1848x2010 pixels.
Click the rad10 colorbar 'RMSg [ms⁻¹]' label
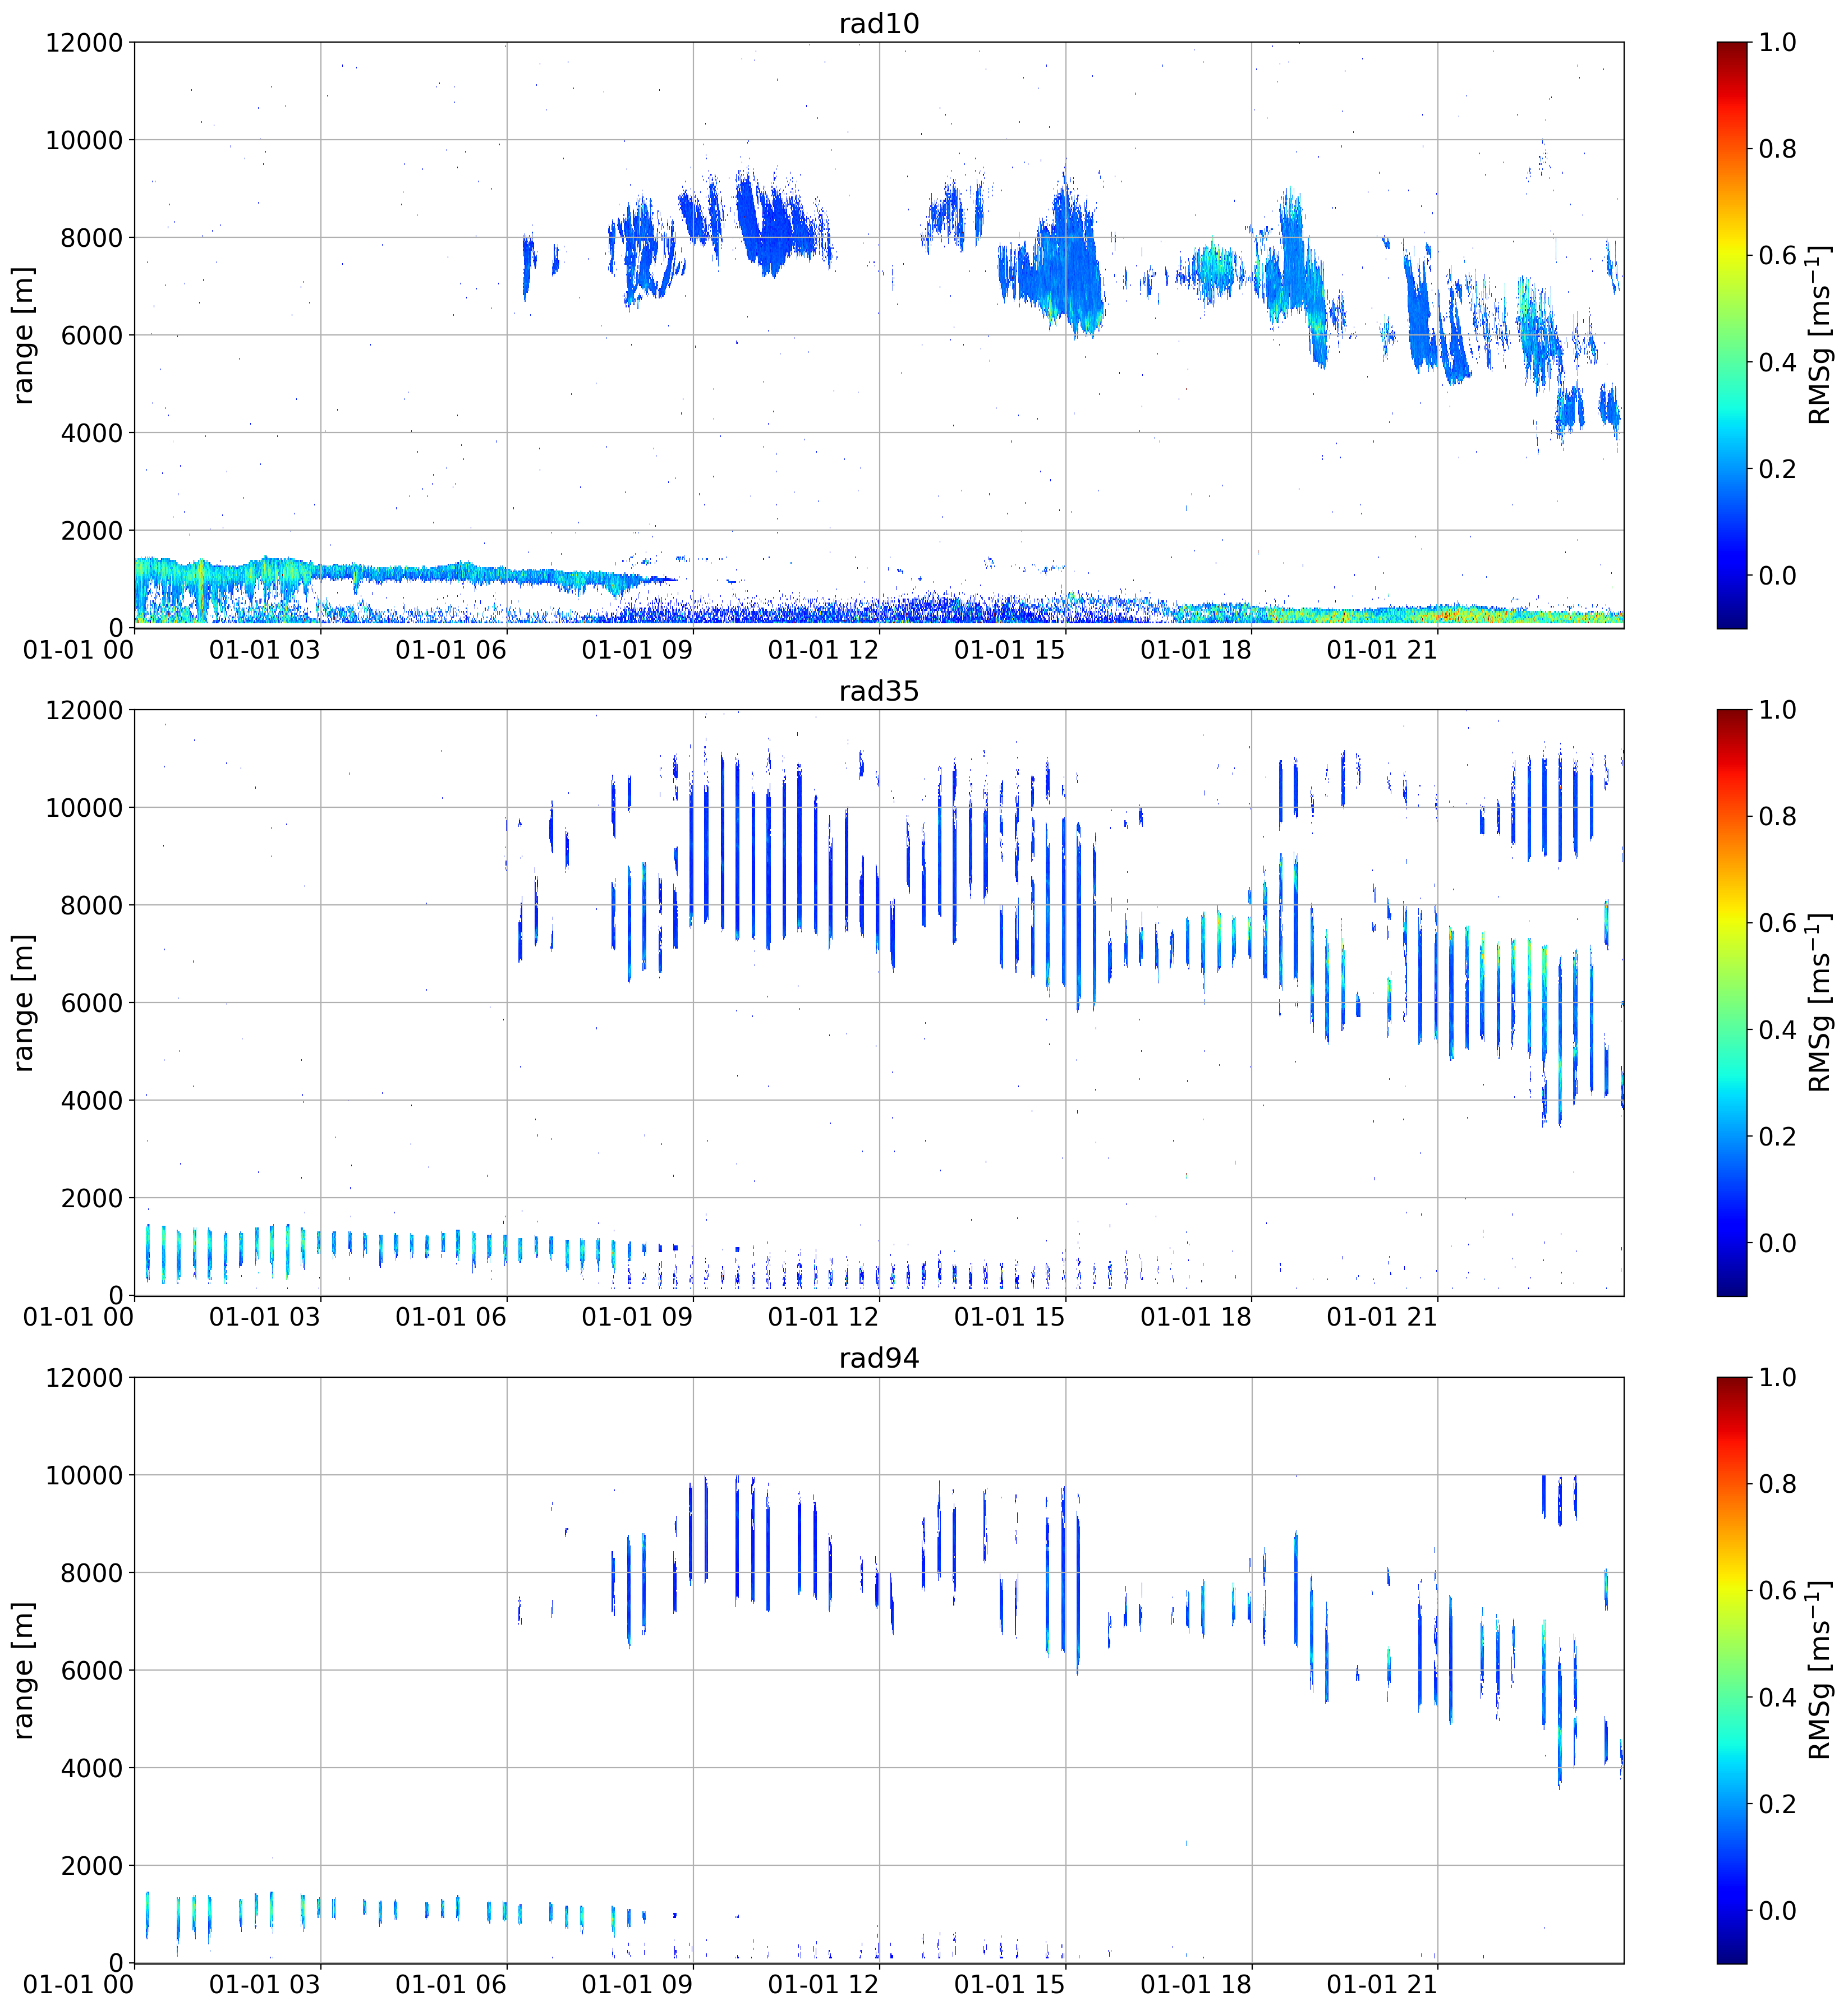pos(1820,335)
